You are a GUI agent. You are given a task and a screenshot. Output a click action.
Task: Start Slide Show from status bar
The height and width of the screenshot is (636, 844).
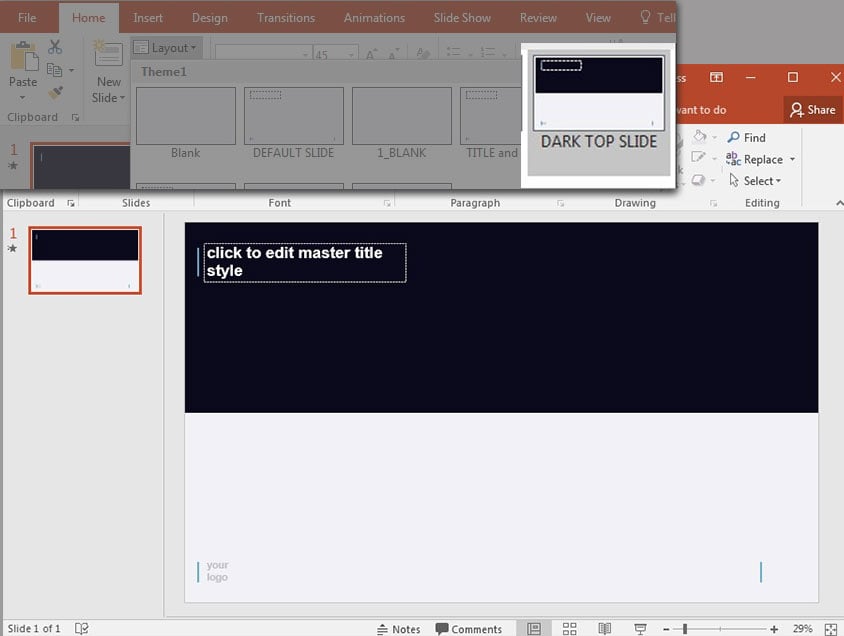pyautogui.click(x=640, y=629)
